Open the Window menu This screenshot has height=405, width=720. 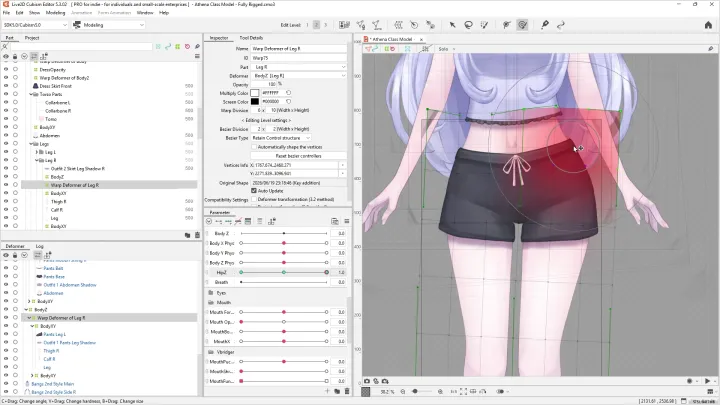click(145, 13)
